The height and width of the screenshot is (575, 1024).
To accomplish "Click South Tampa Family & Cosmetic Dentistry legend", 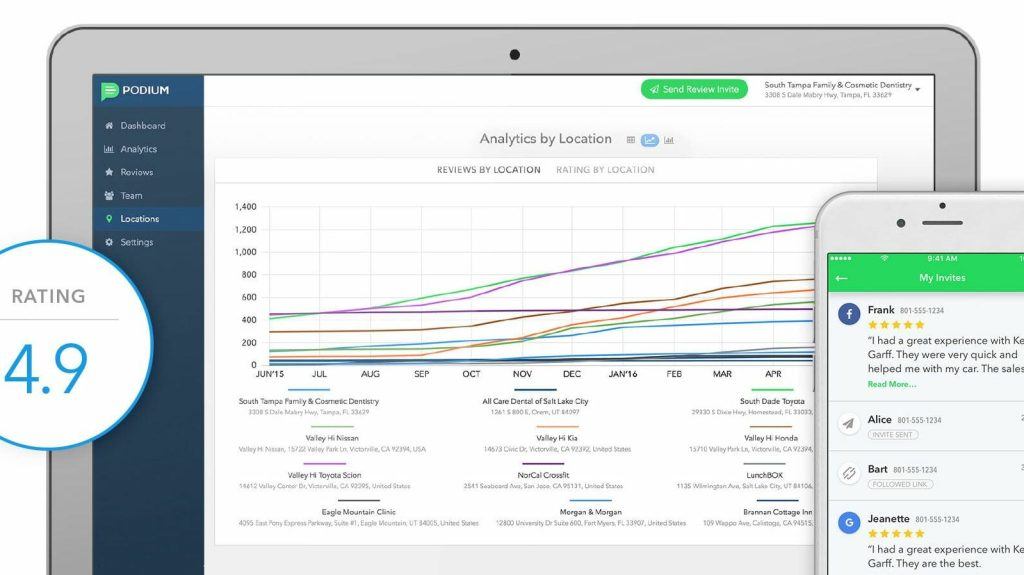I will [x=308, y=401].
